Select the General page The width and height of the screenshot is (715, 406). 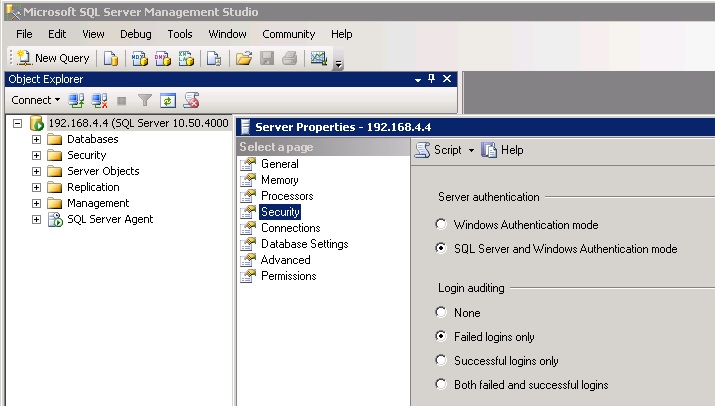click(x=280, y=164)
